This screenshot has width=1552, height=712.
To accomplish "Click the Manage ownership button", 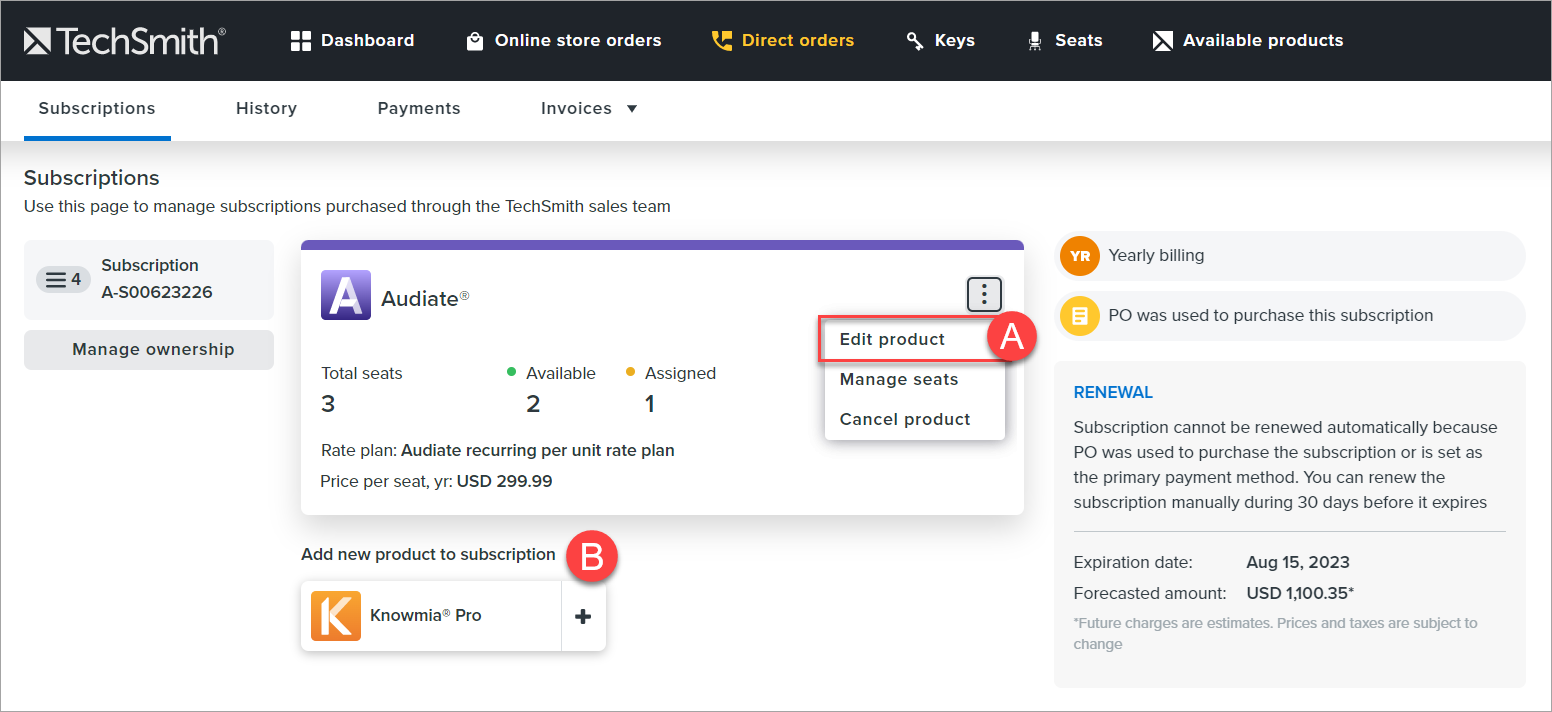I will point(148,349).
